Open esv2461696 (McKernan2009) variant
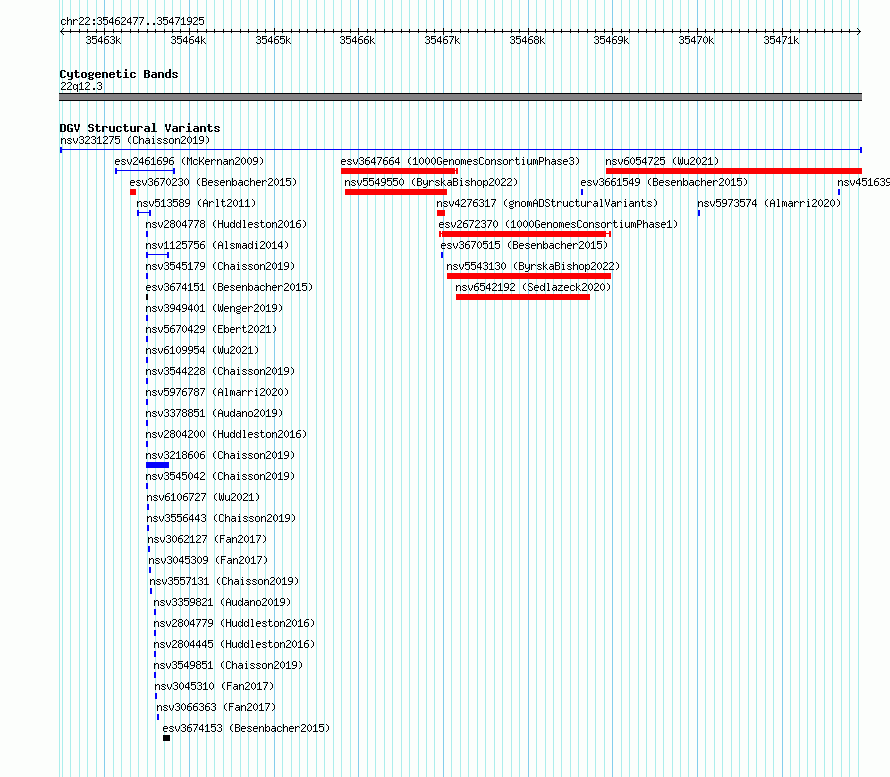 189,161
